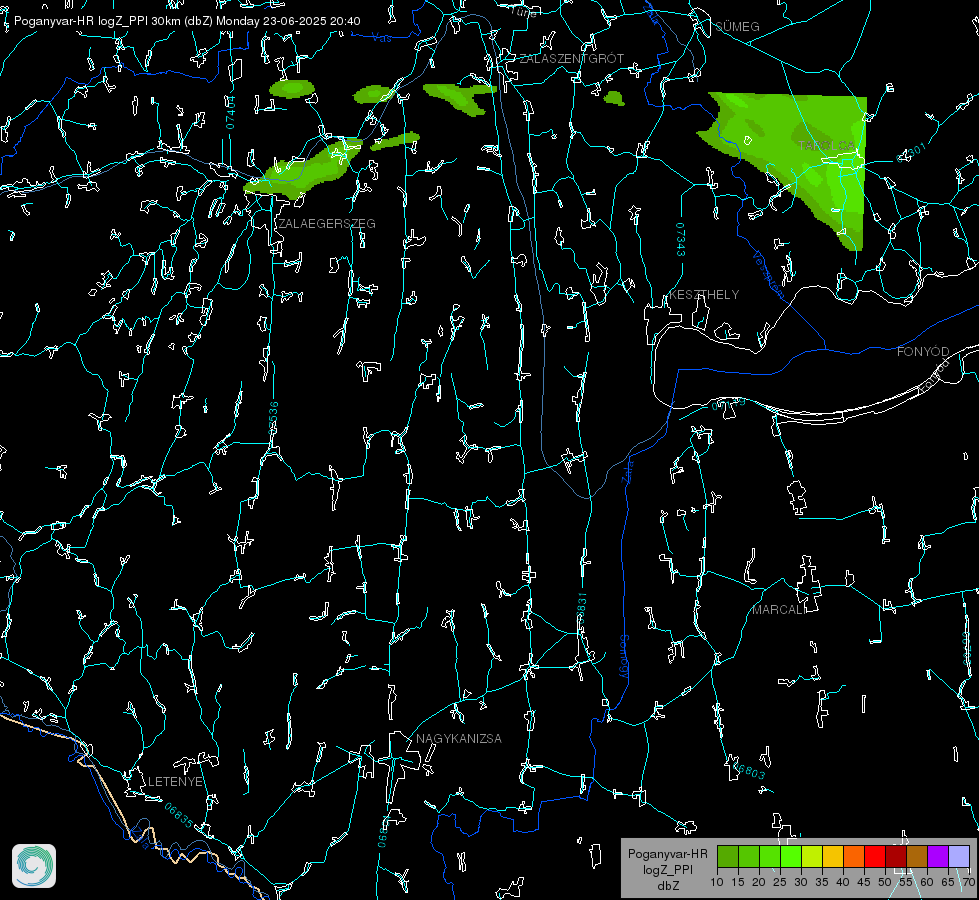Select the dark red 50-55 dBZ swatch
979x900 pixels.
(x=895, y=856)
